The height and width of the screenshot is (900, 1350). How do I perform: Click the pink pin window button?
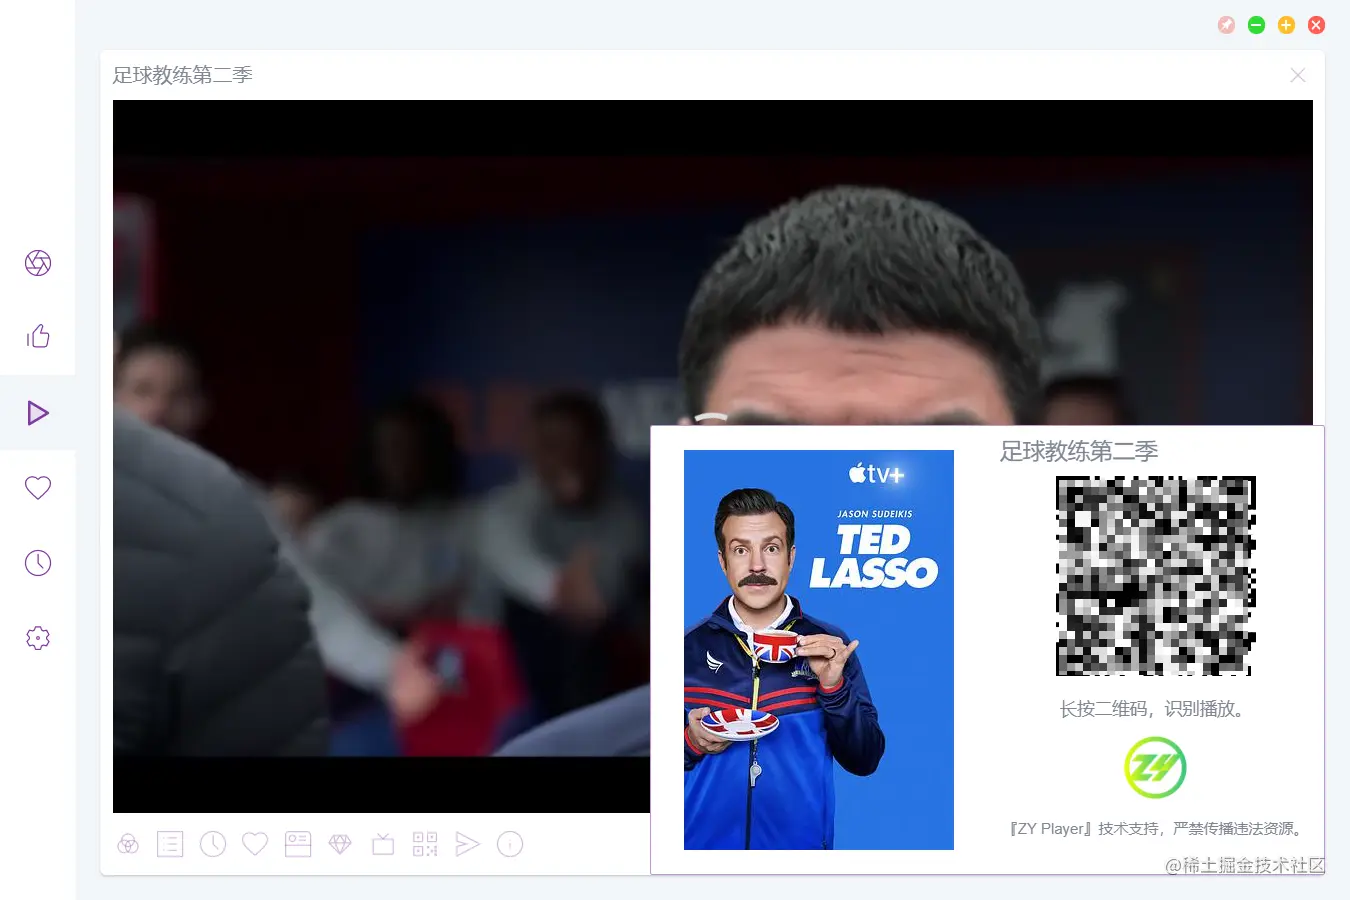coord(1227,25)
